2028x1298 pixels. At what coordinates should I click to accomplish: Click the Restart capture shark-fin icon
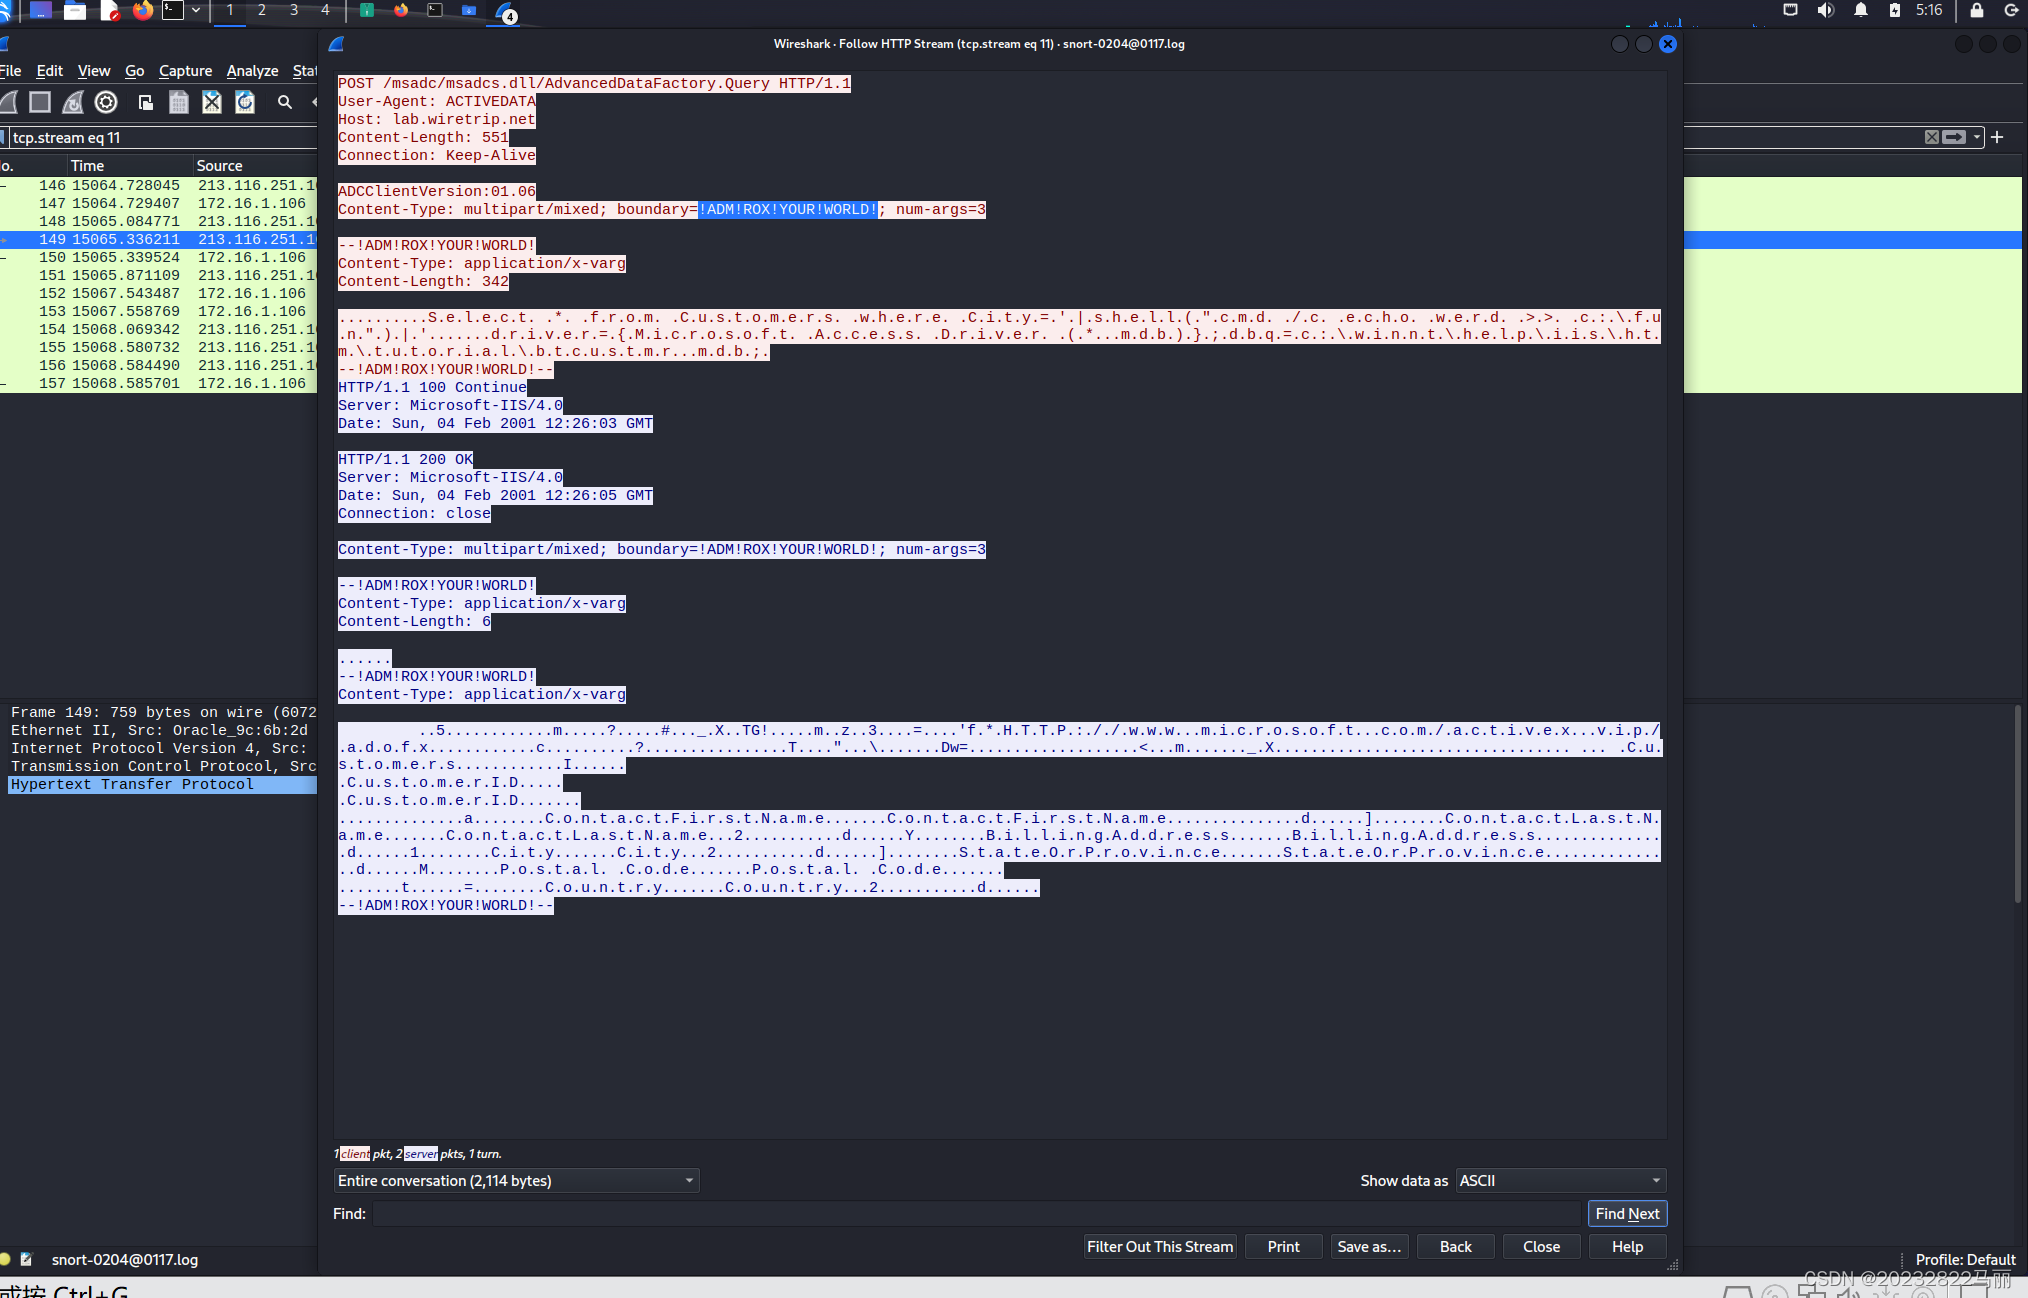73,102
